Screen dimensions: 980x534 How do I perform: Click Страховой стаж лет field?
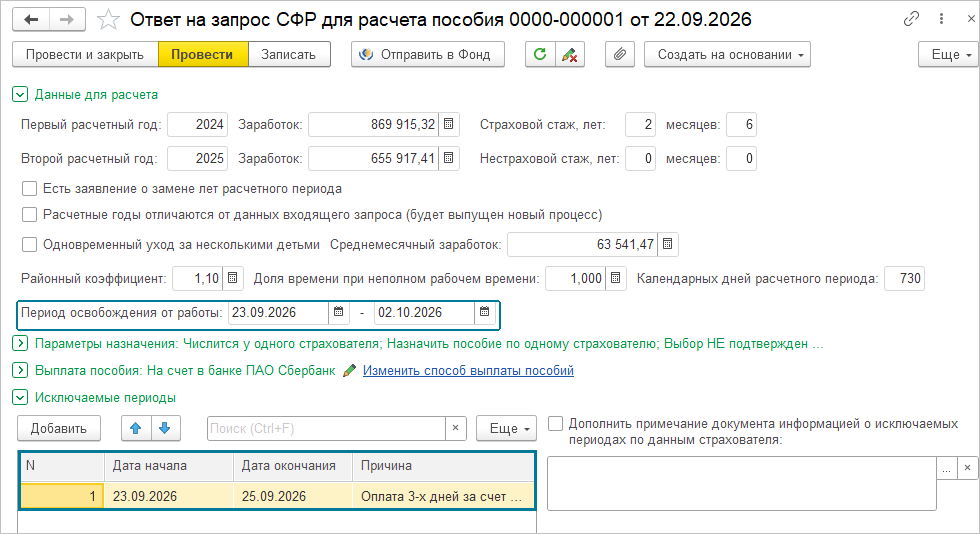tap(641, 124)
